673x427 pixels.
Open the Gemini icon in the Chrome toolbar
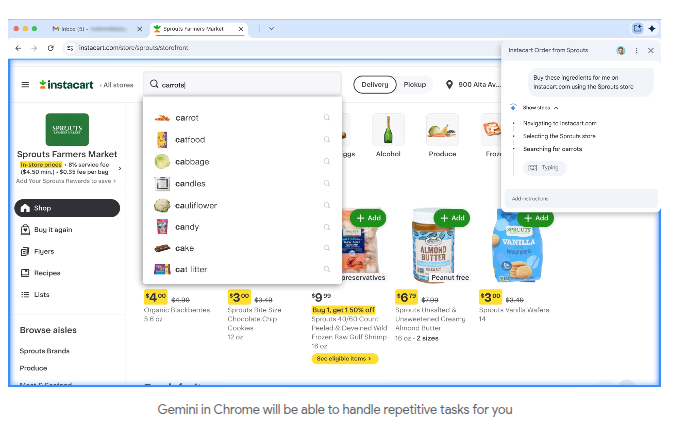(652, 28)
